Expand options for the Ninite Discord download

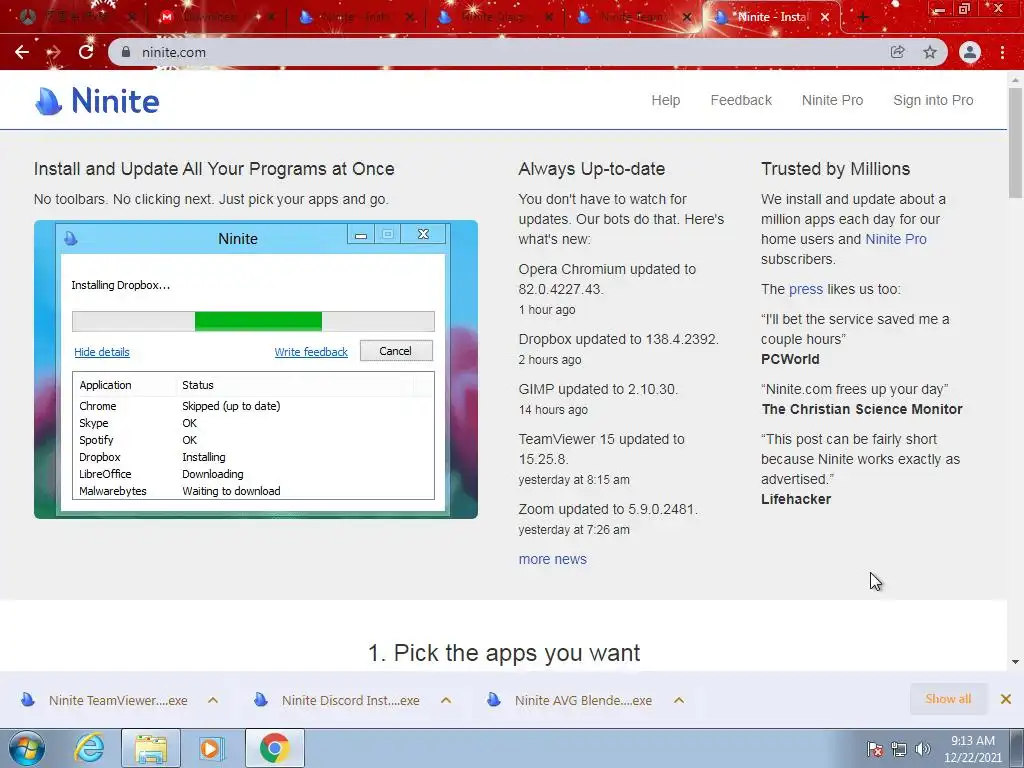click(x=446, y=700)
